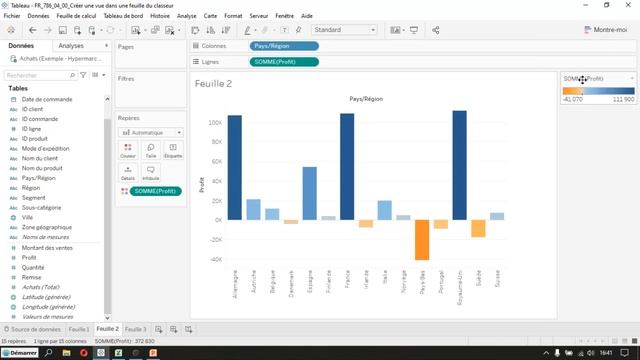Open Fichier menu
The image size is (640, 360).
click(12, 16)
